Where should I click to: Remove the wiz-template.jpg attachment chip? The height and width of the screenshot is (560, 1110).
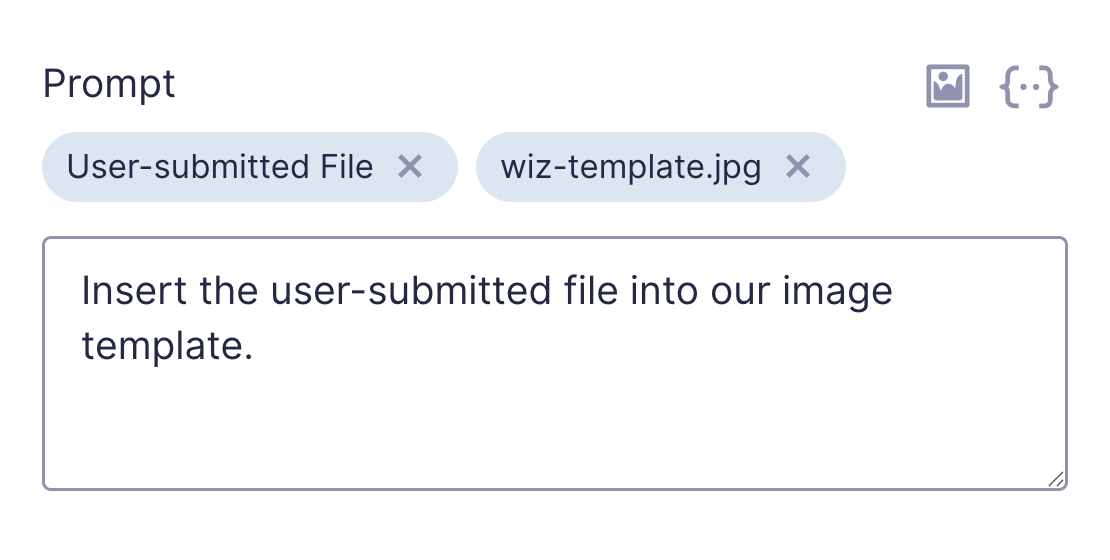coord(798,167)
